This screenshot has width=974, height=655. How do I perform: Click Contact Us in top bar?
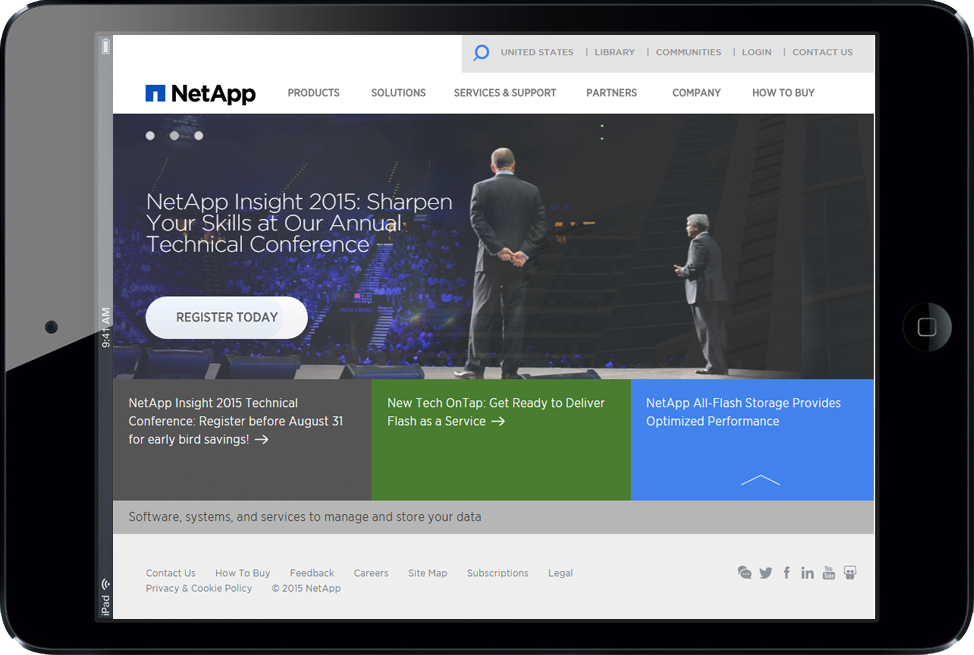(822, 52)
